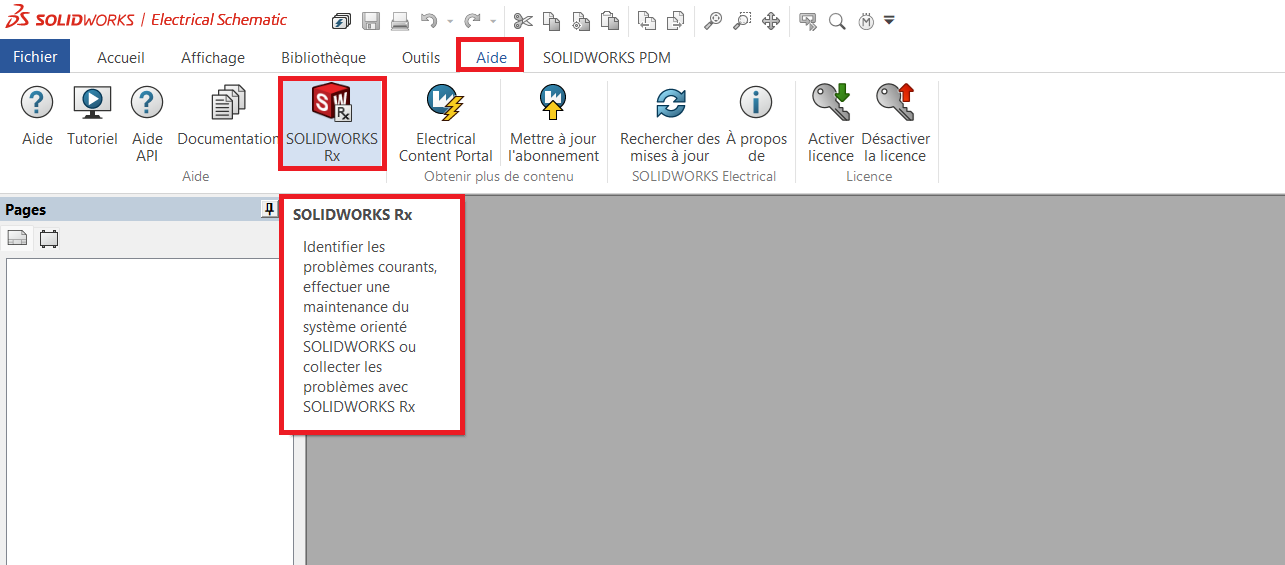Select the zoom window dashed magnifier icon
1285x565 pixels.
pyautogui.click(x=742, y=20)
